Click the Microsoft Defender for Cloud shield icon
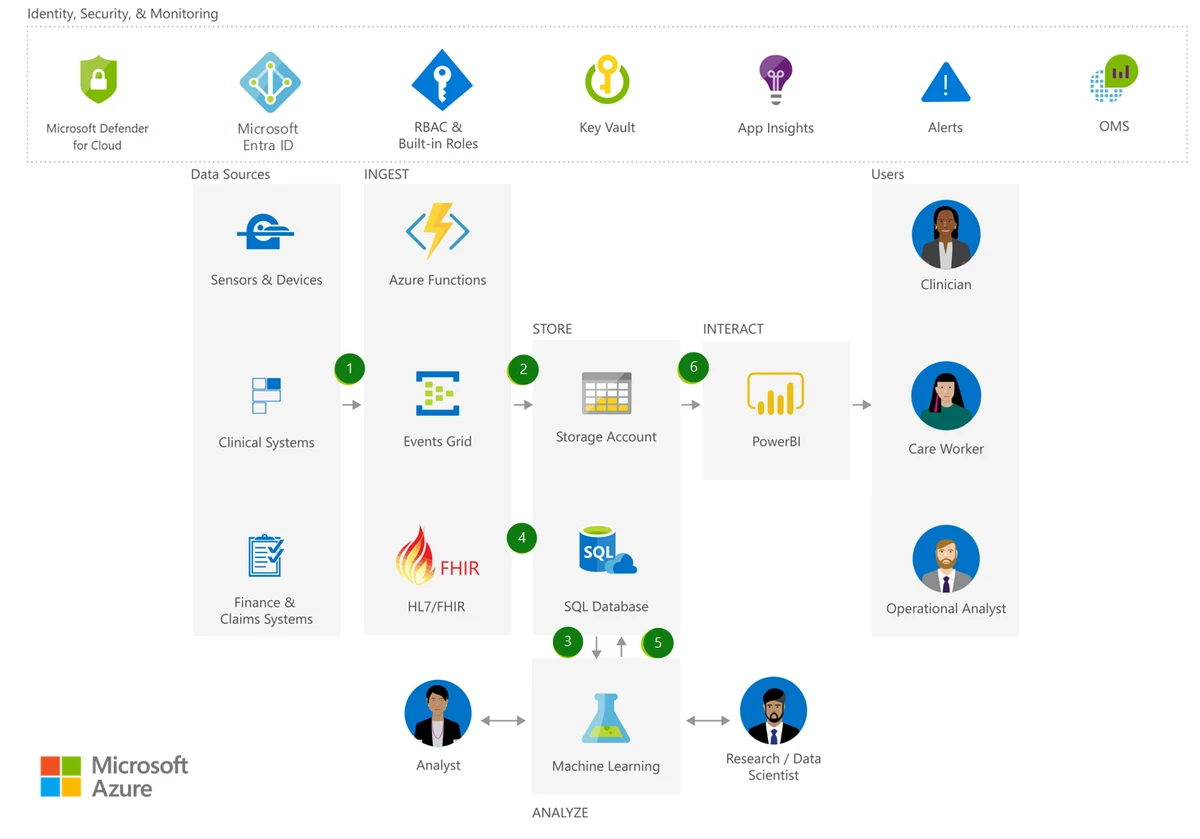The image size is (1200, 839). pos(98,81)
